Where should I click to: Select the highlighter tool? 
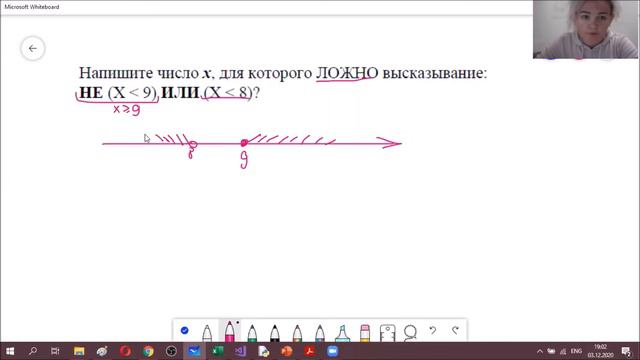(342, 333)
